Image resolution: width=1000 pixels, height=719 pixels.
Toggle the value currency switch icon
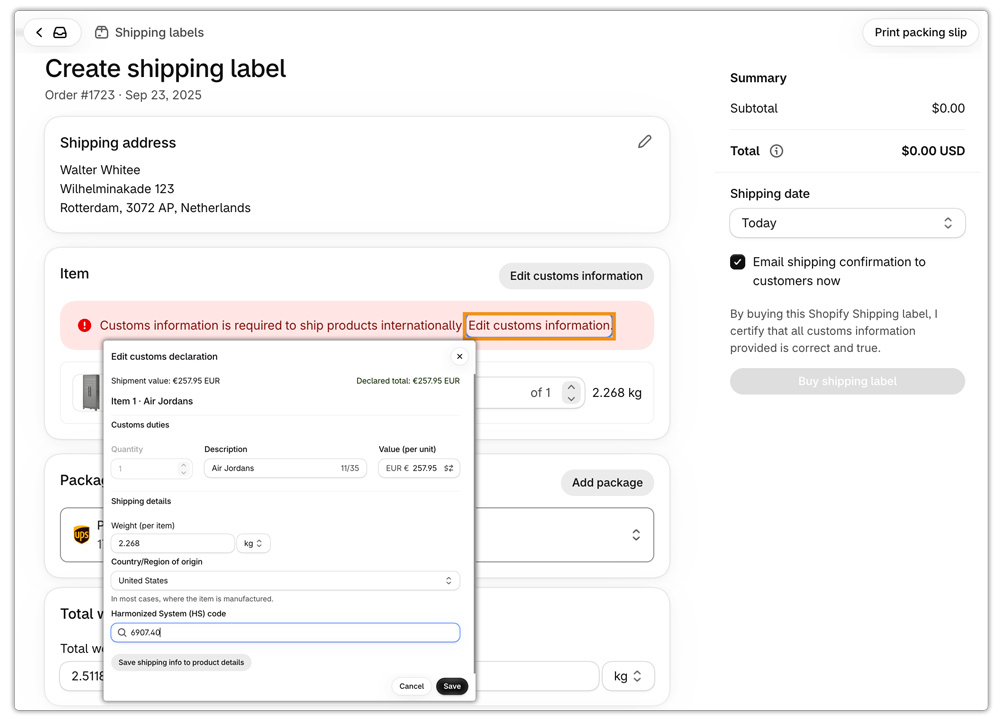click(x=448, y=468)
